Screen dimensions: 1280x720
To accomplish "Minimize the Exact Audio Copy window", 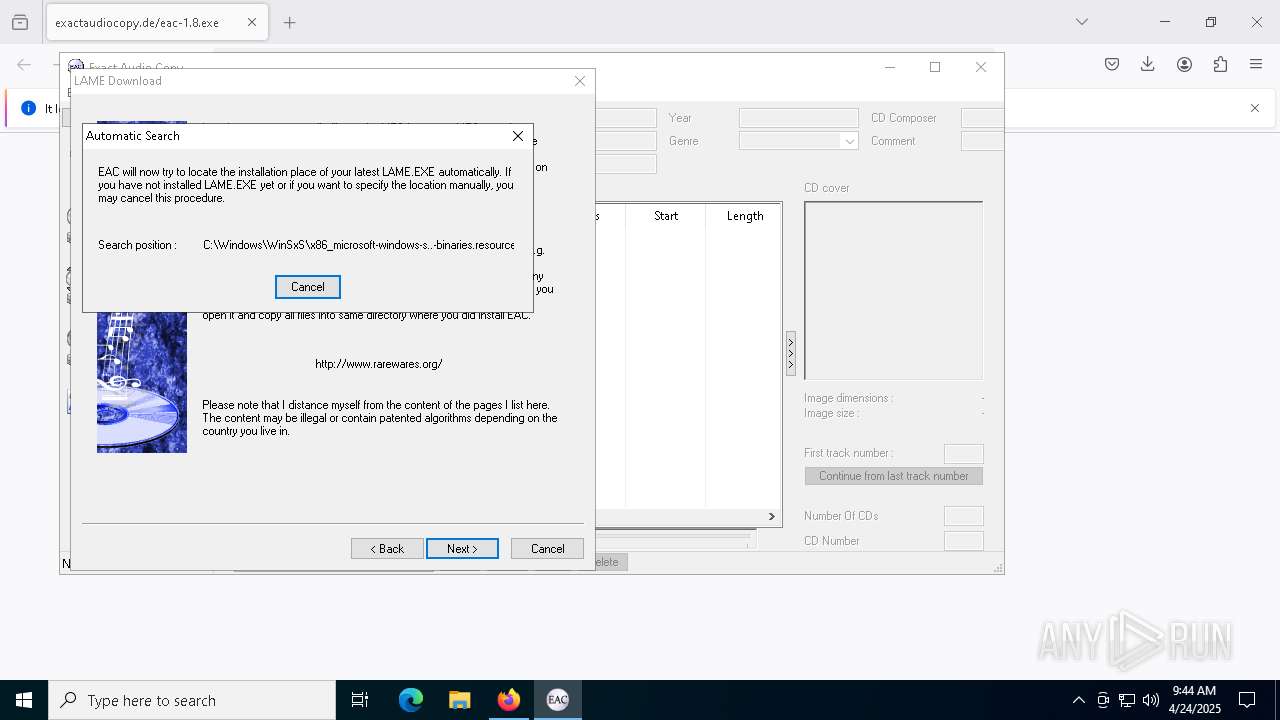I will tap(890, 67).
